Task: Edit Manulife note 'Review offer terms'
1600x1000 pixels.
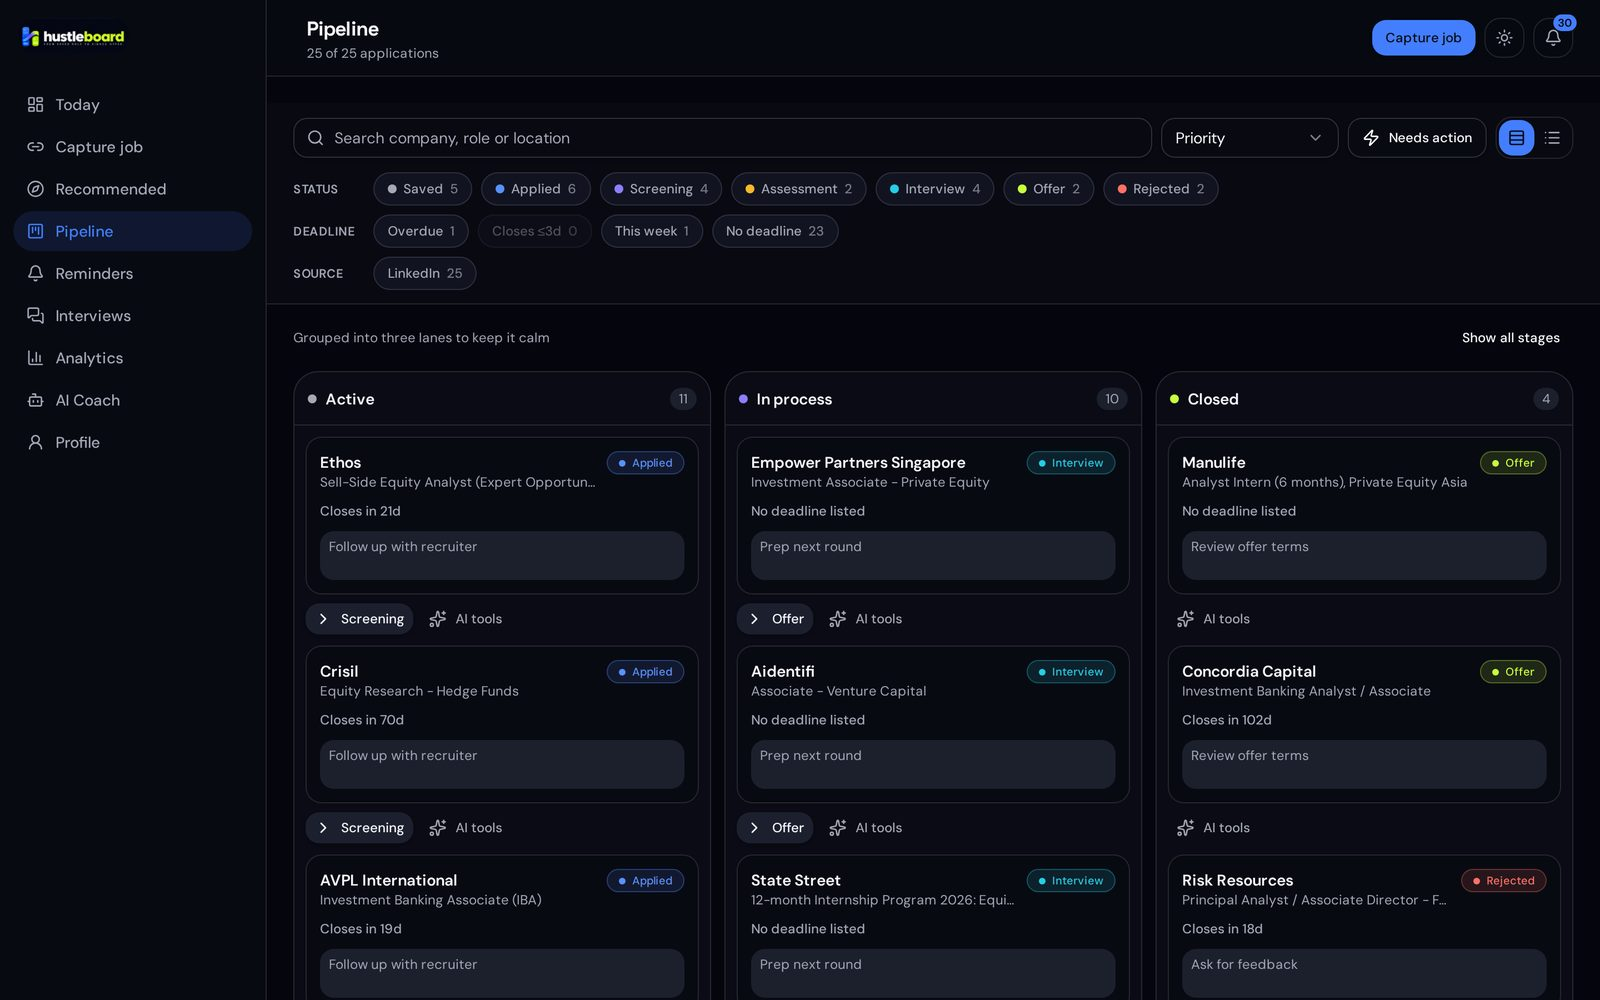Action: coord(1364,556)
